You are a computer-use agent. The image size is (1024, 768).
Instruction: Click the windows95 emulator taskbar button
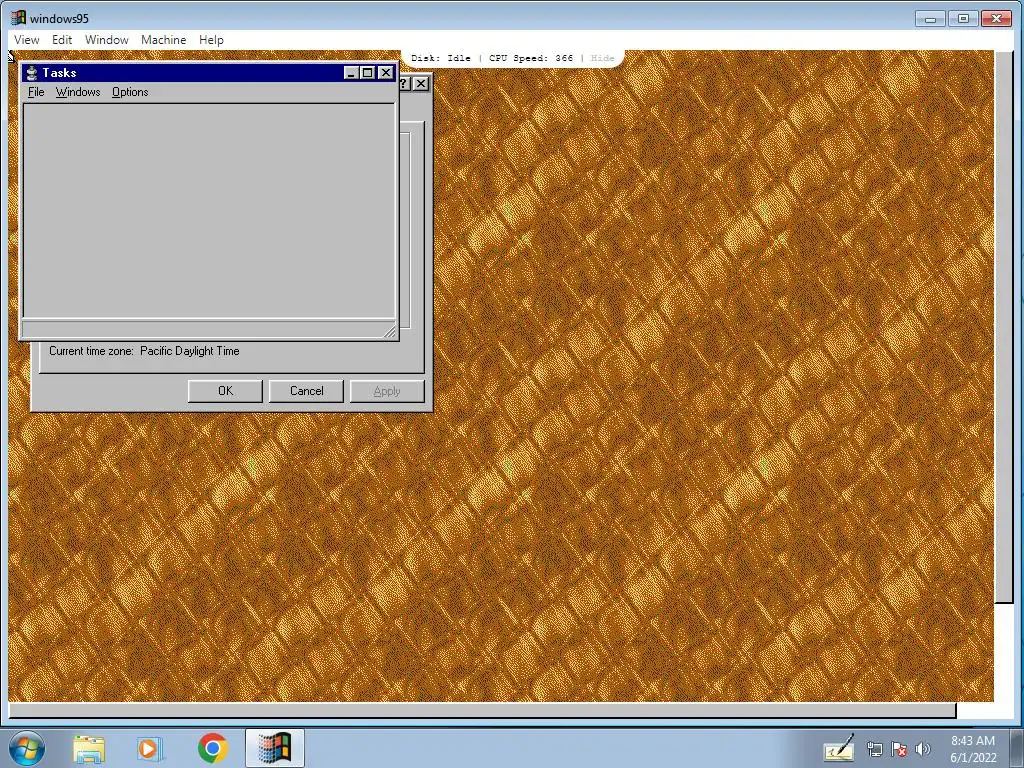tap(275, 748)
